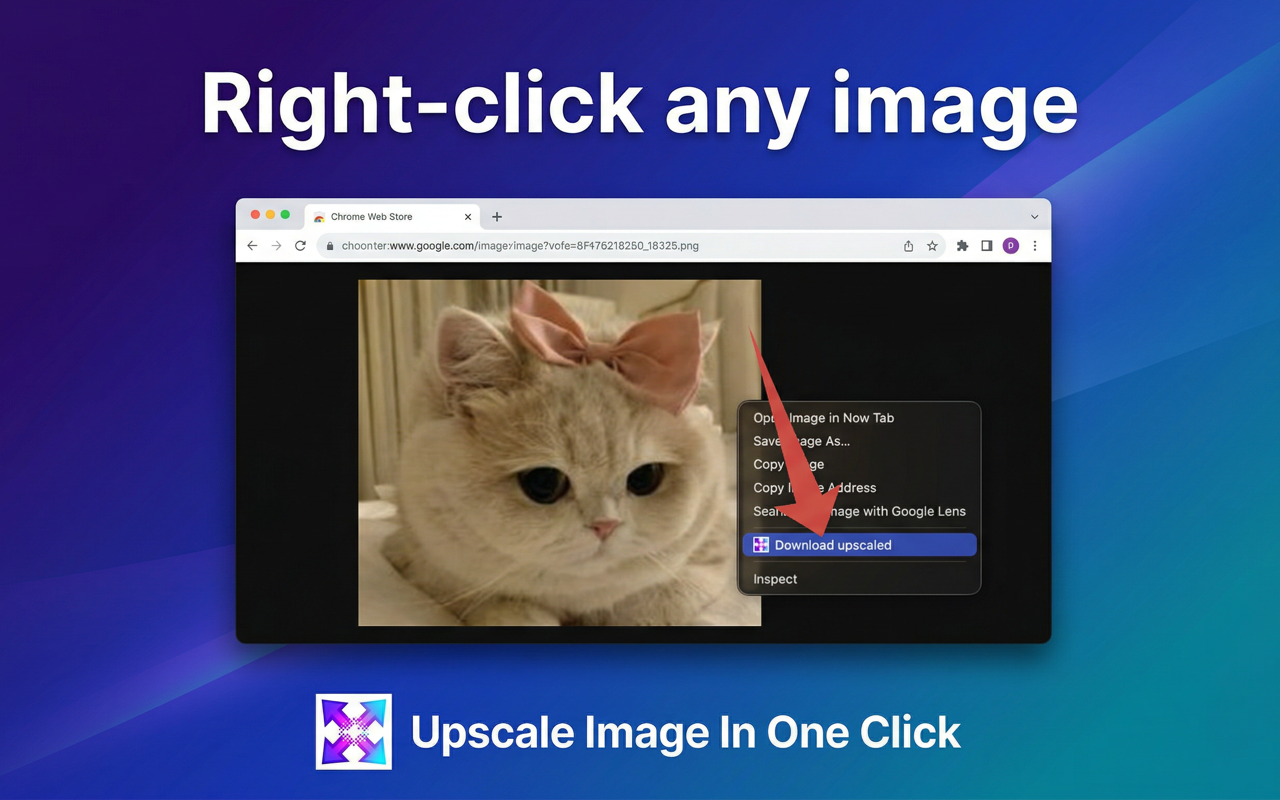Close the Chrome Web Store tab

tap(468, 217)
